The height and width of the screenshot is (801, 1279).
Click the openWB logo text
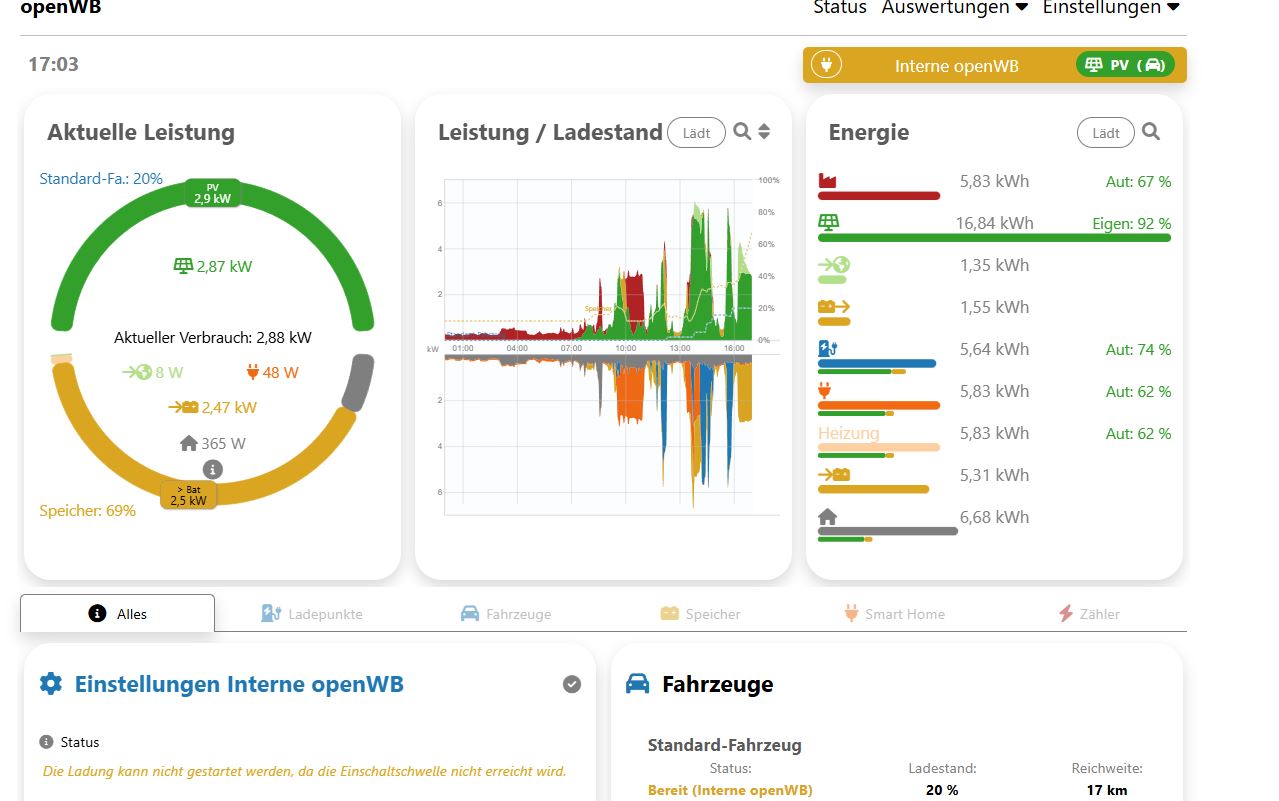tap(61, 8)
